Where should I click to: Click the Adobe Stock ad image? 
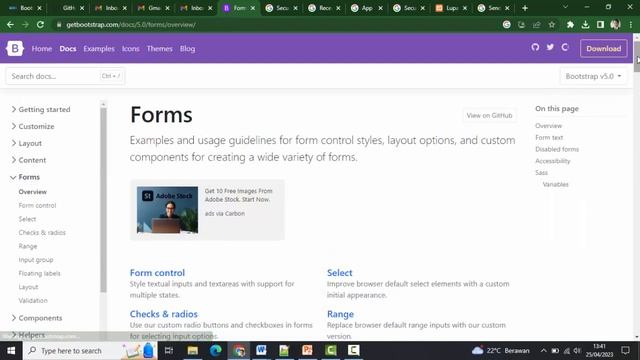(x=167, y=210)
